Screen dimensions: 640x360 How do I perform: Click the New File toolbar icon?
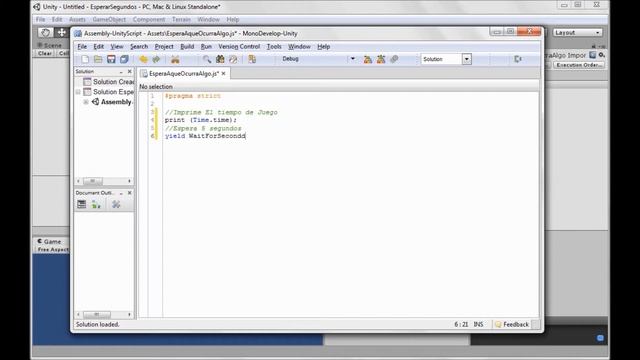click(x=85, y=59)
